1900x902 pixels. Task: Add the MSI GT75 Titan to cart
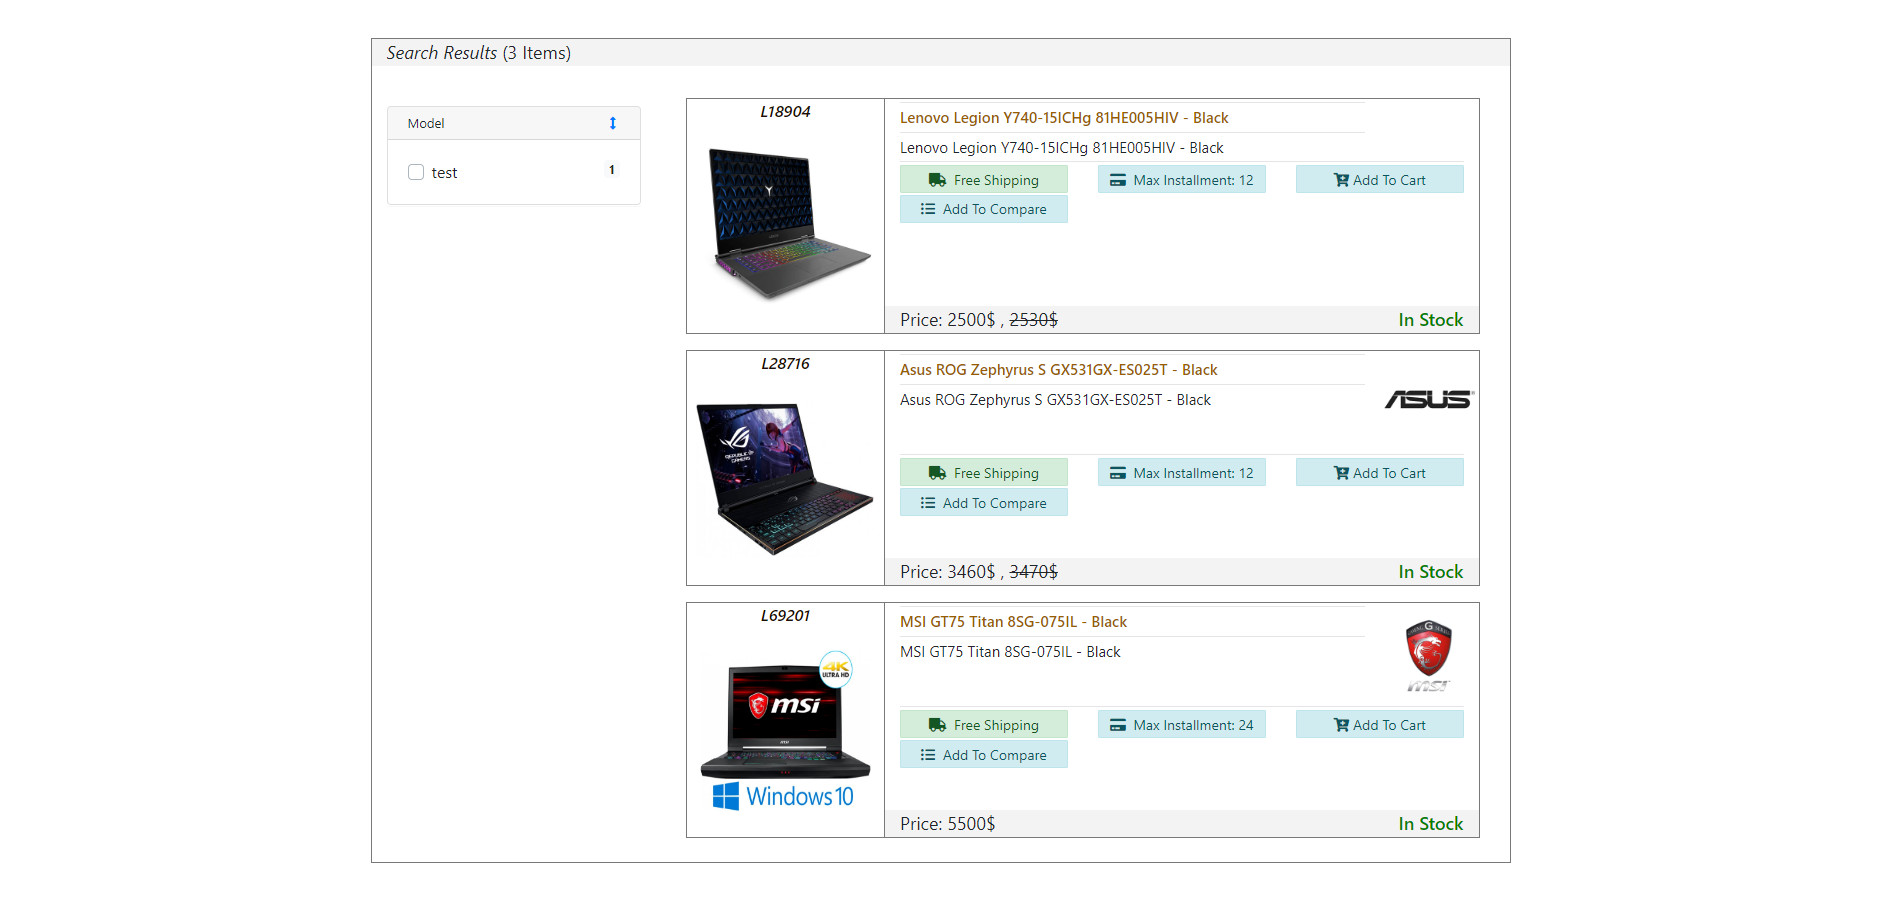[1380, 725]
